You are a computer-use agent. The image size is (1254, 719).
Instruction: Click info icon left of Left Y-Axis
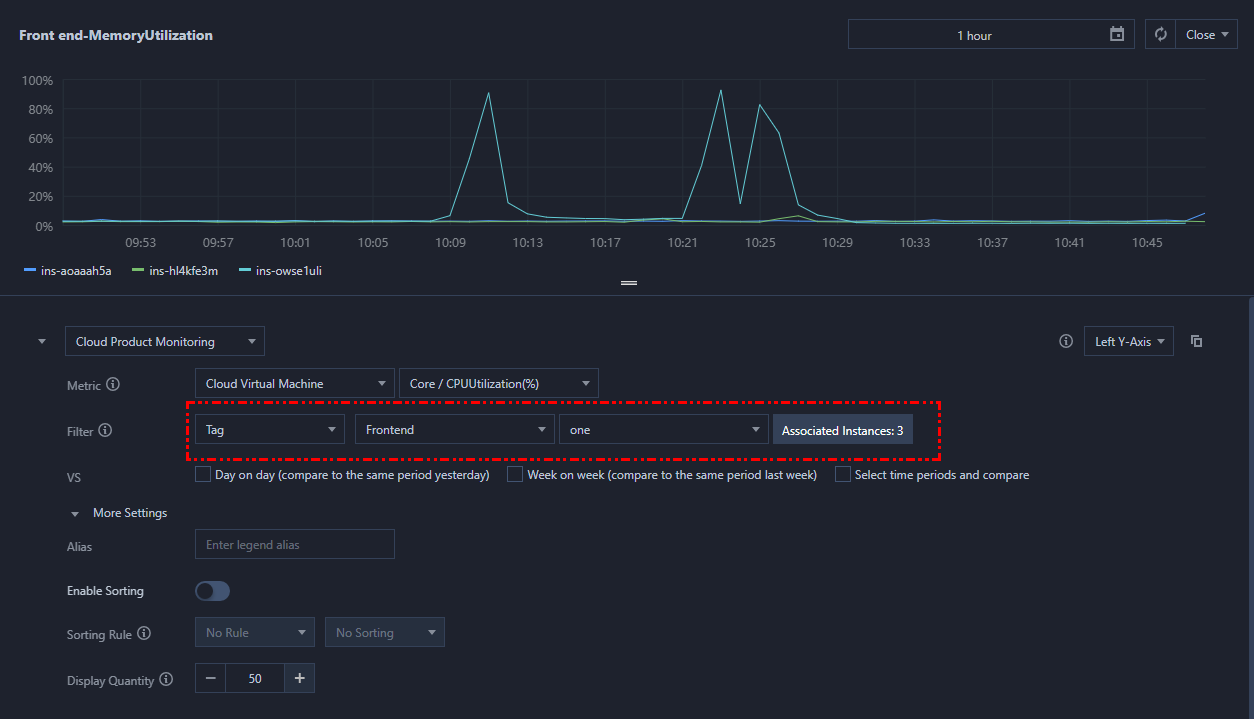point(1066,342)
